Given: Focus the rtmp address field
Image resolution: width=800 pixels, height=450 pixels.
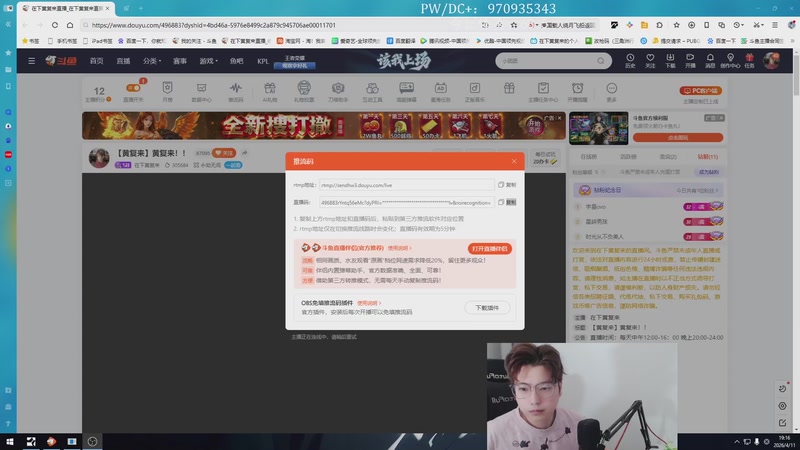Looking at the screenshot, I should tap(407, 185).
